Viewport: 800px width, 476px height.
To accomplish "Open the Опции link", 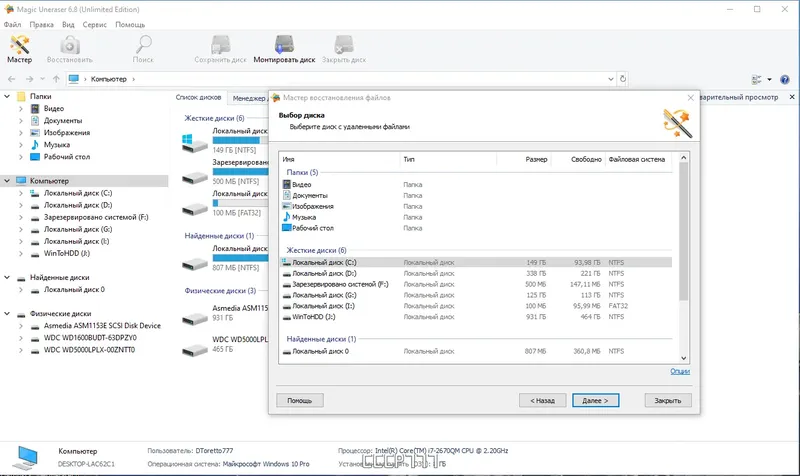I will click(x=680, y=371).
